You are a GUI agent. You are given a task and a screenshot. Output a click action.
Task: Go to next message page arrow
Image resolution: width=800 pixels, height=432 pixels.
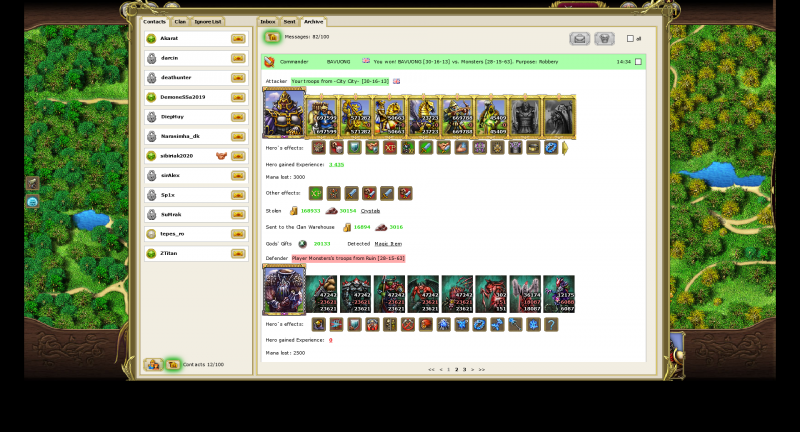[x=473, y=370]
